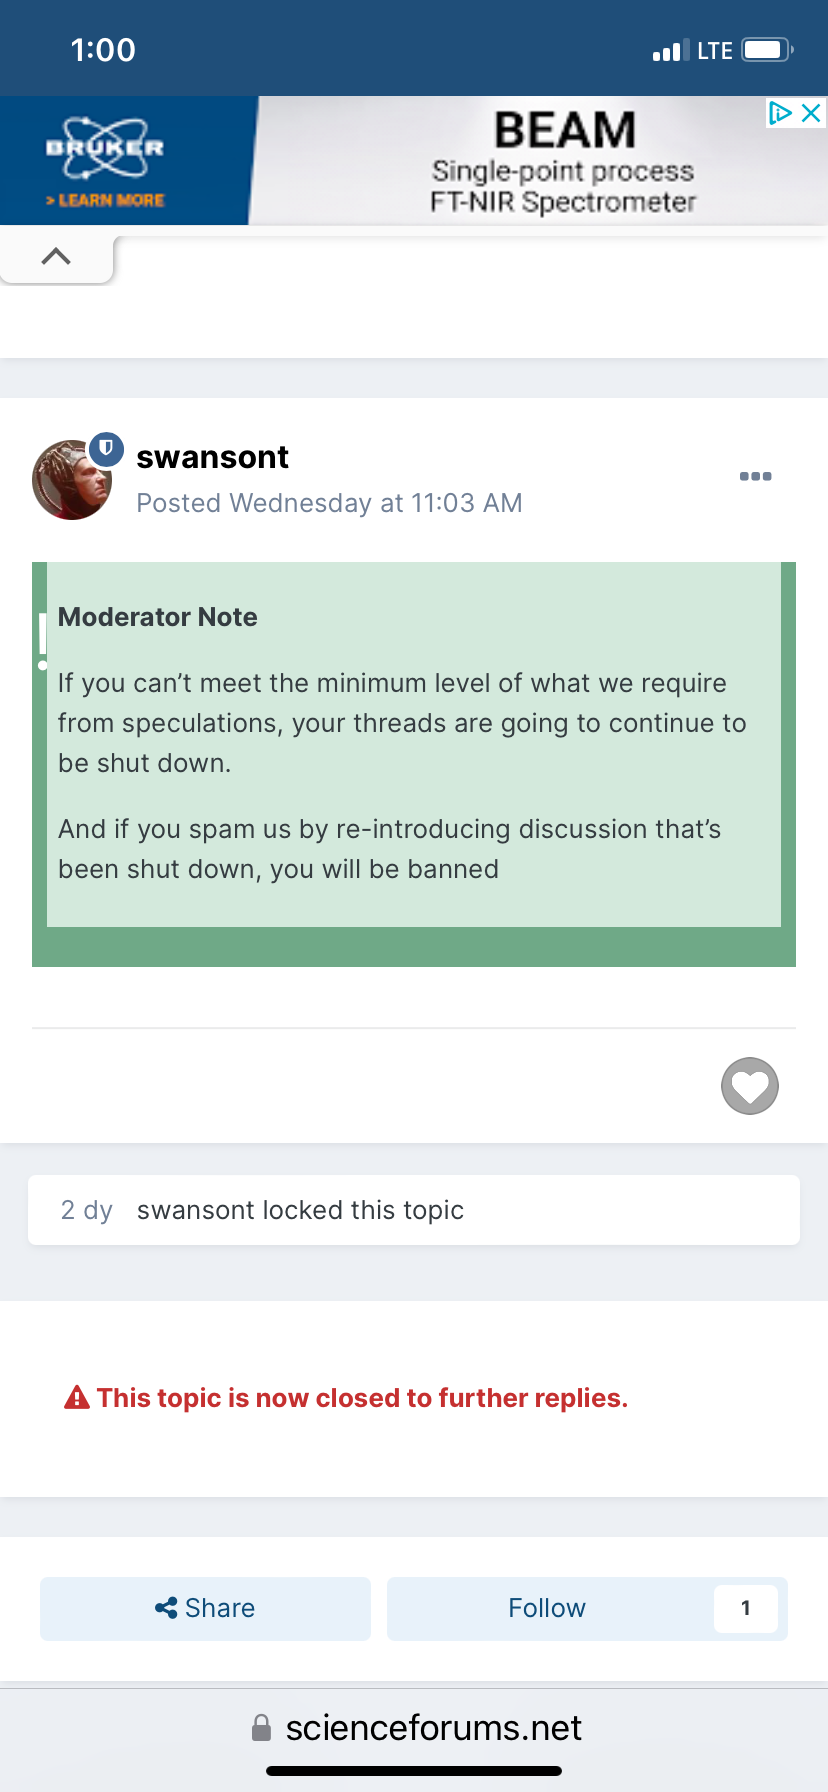Collapse the panel with the up chevron

coord(57,256)
